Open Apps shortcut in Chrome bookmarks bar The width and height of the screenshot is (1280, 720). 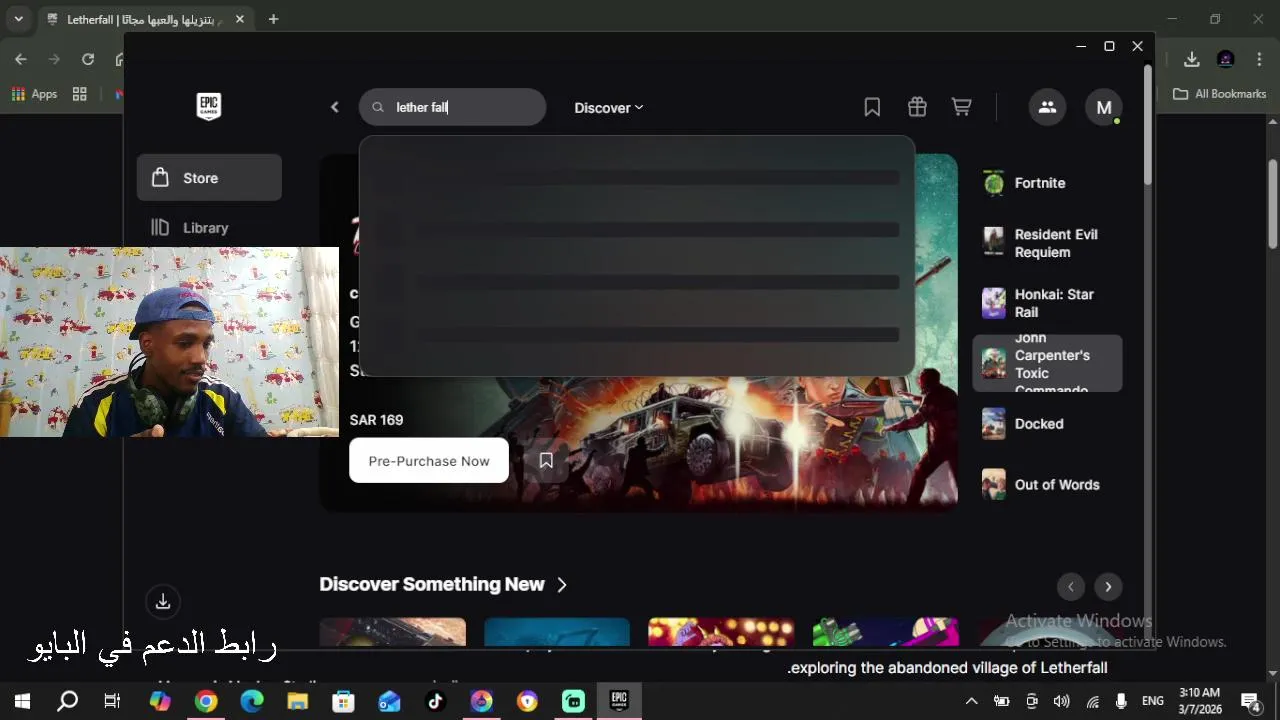coord(35,94)
